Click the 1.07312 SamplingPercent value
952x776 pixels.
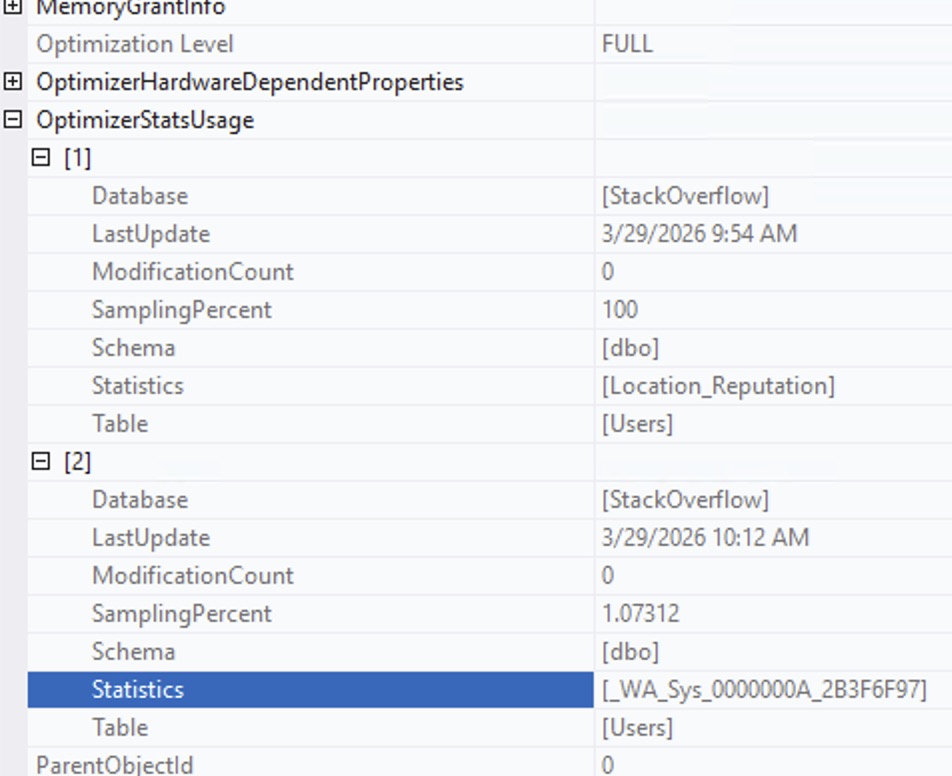pos(640,614)
